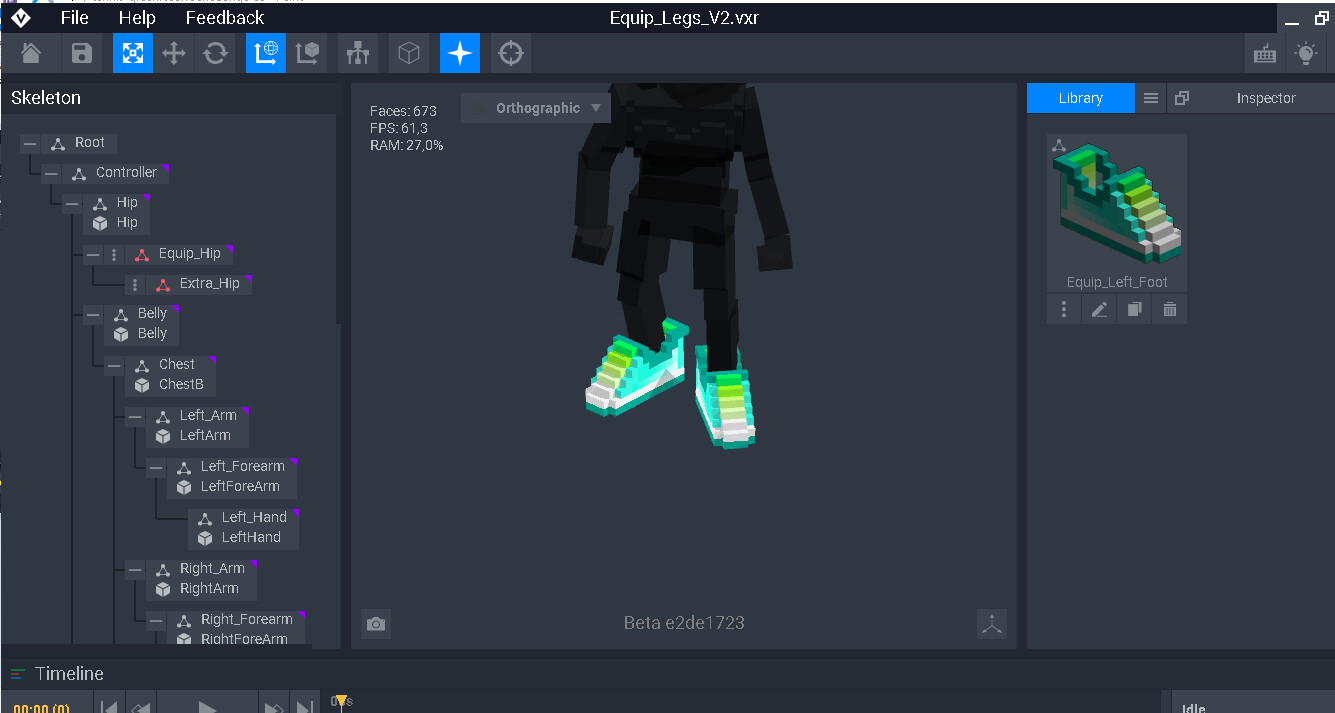
Task: Activate the zoom-to-fit tool
Action: click(132, 53)
